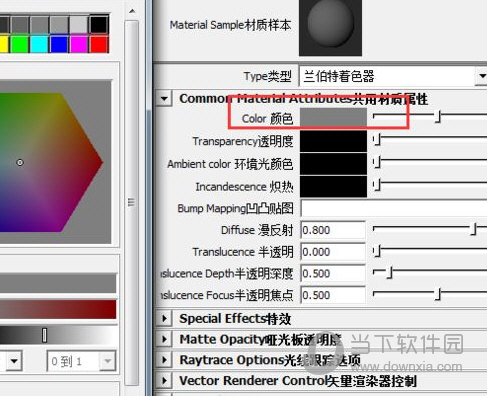Pick the lightest gray palette swatch

coord(79,24)
